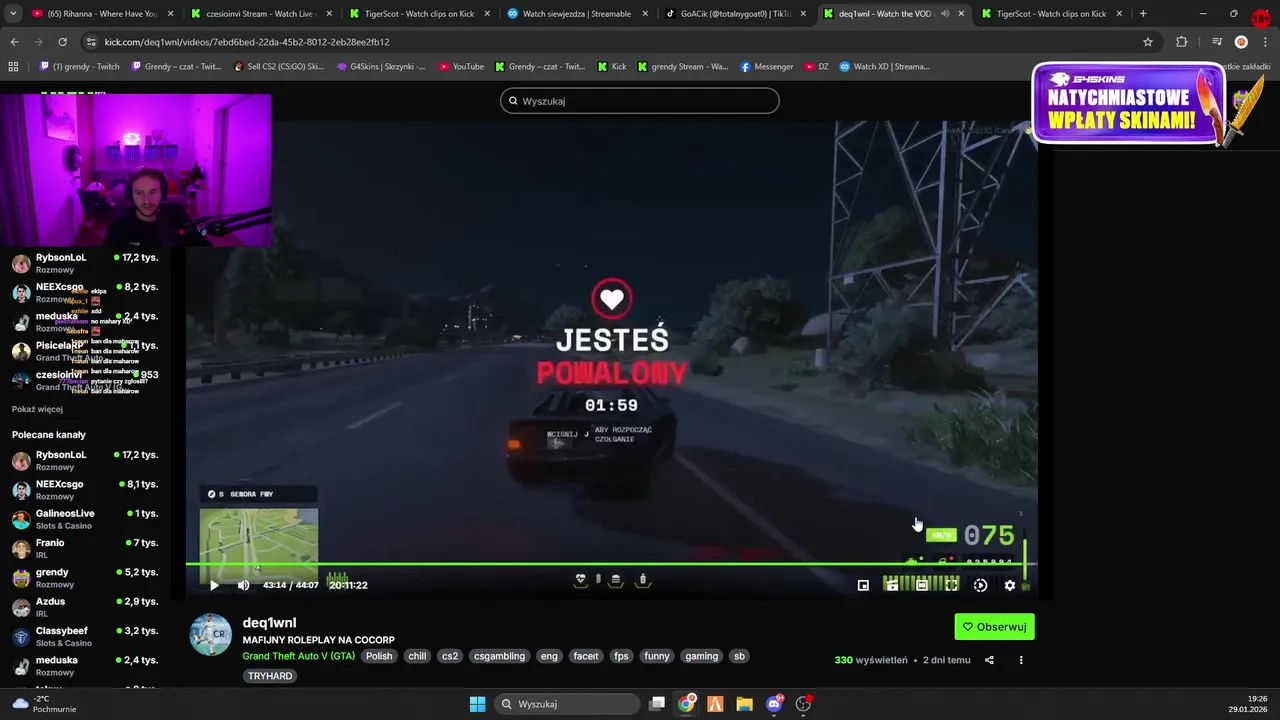Open the weather widget Pochmurnie
1280x720 pixels.
[x=44, y=704]
